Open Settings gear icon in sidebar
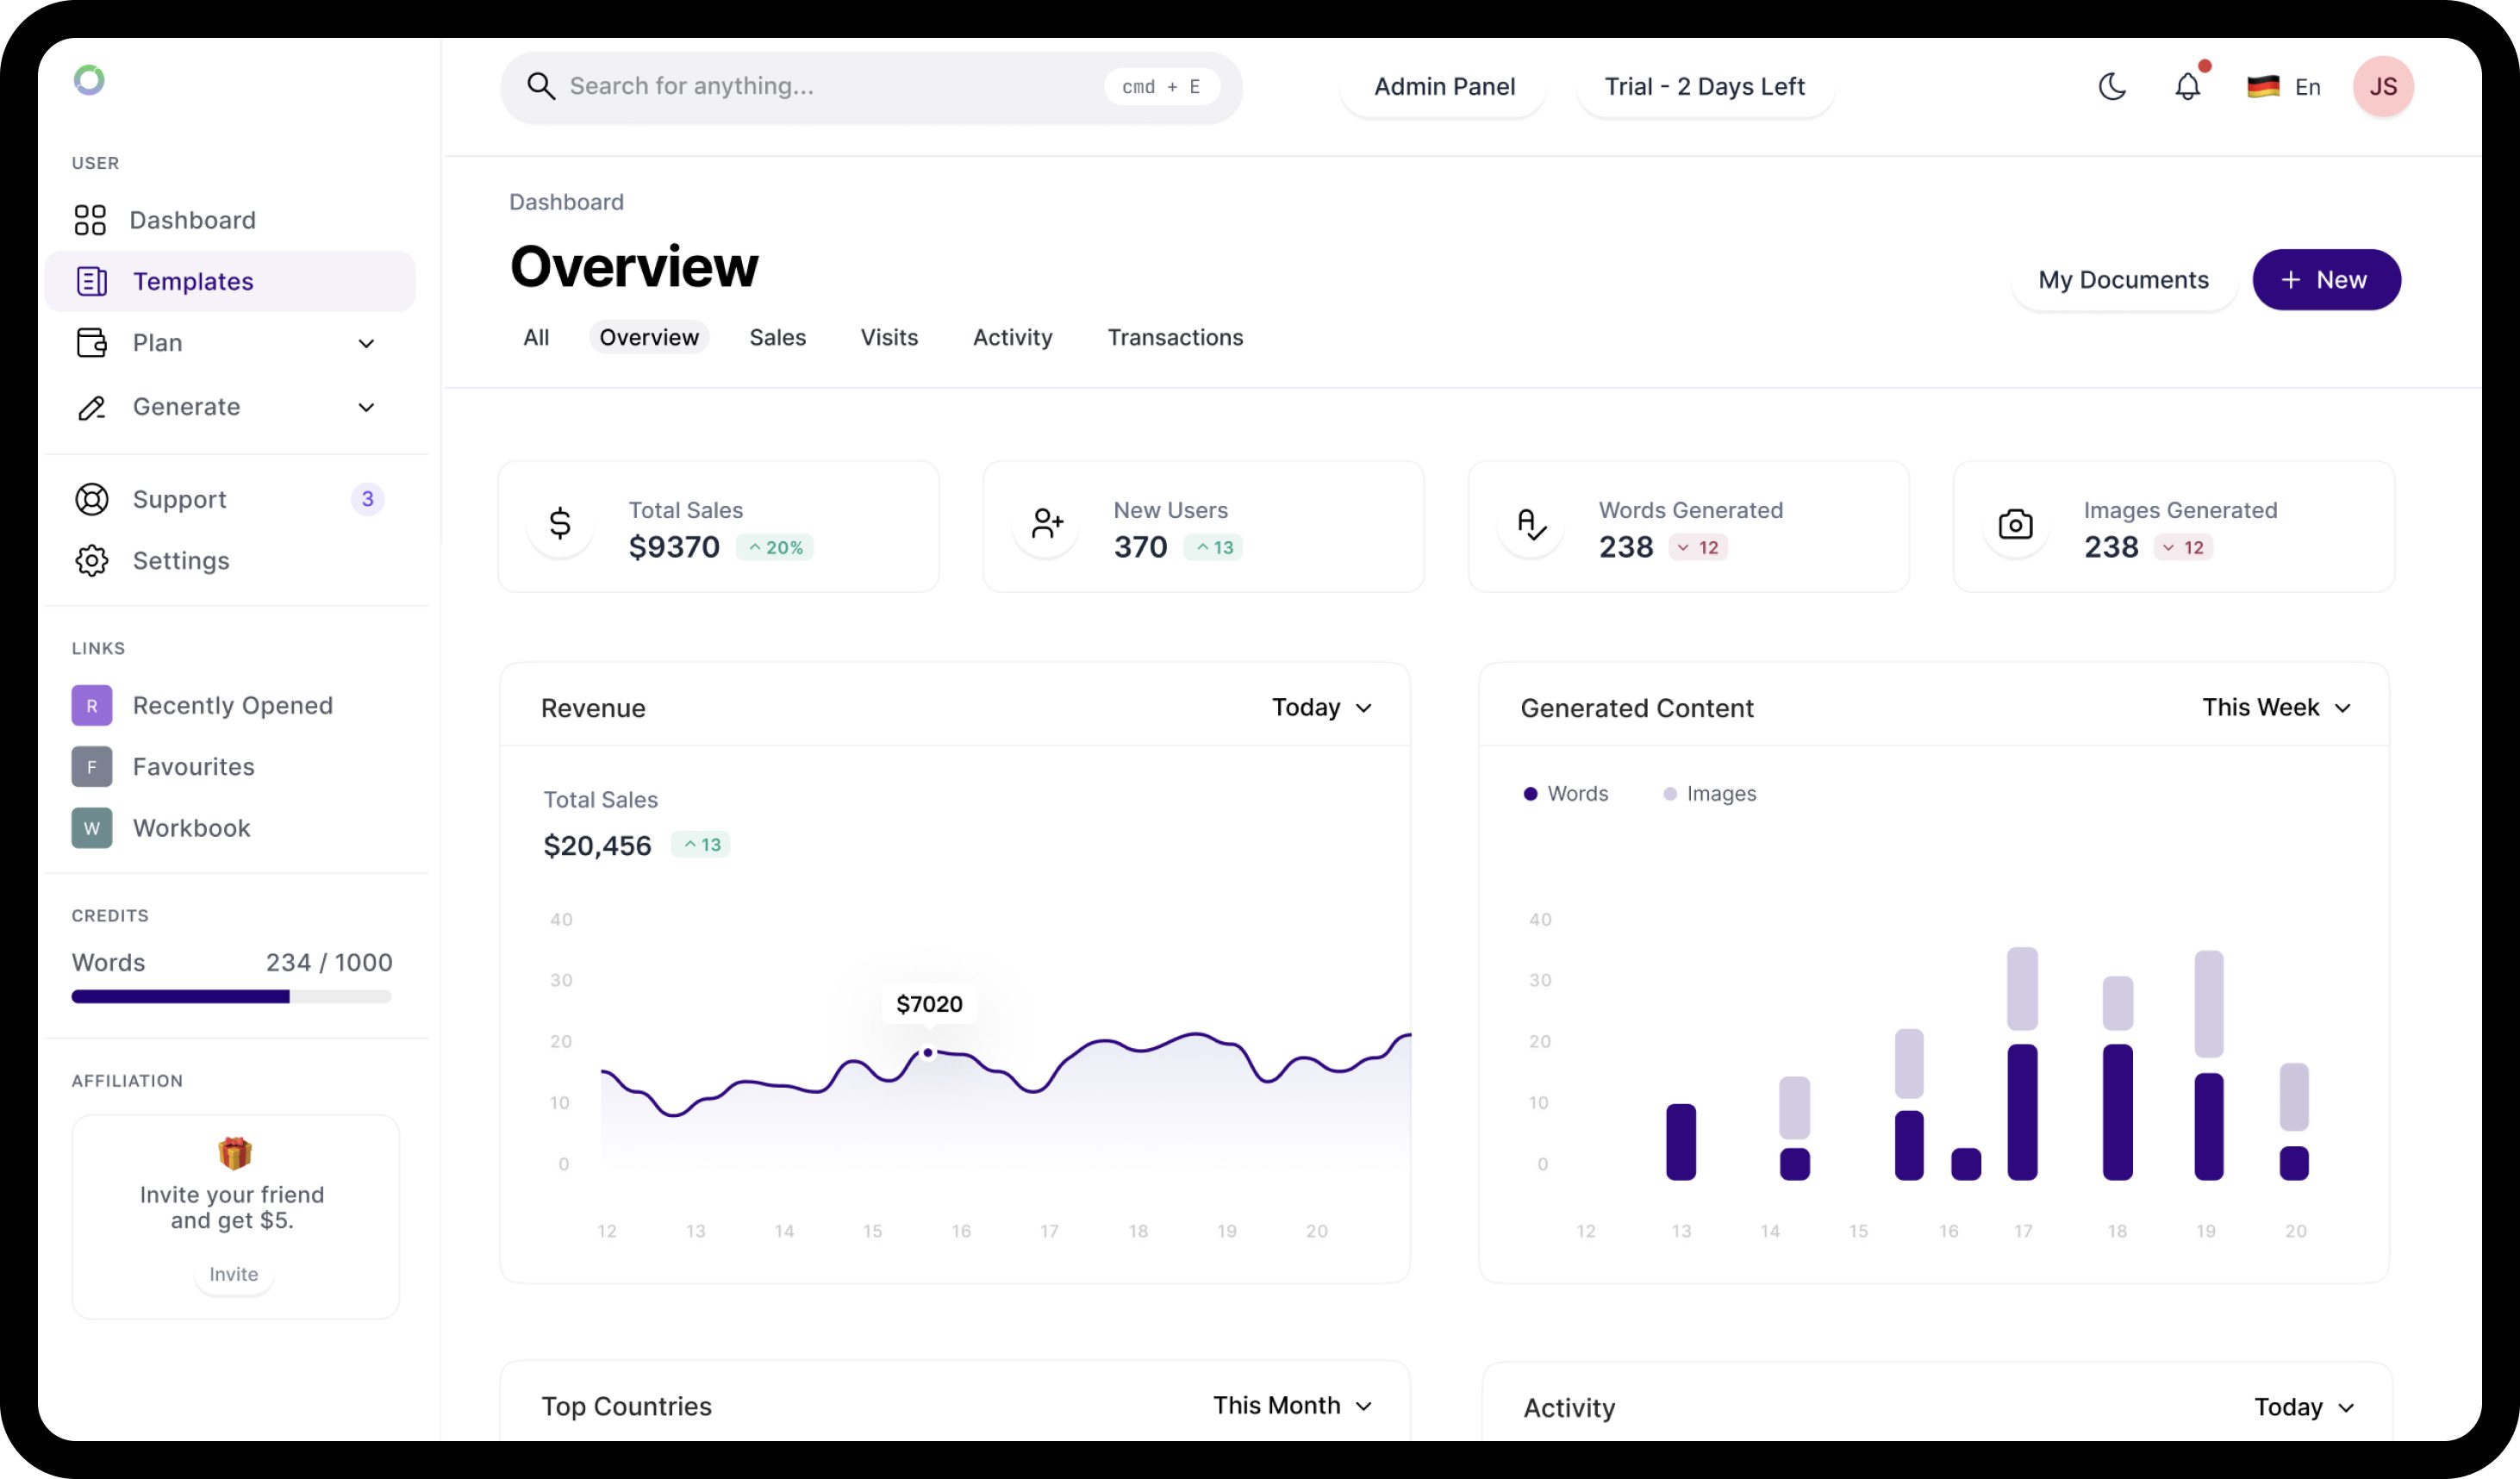Image resolution: width=2520 pixels, height=1479 pixels. [92, 560]
